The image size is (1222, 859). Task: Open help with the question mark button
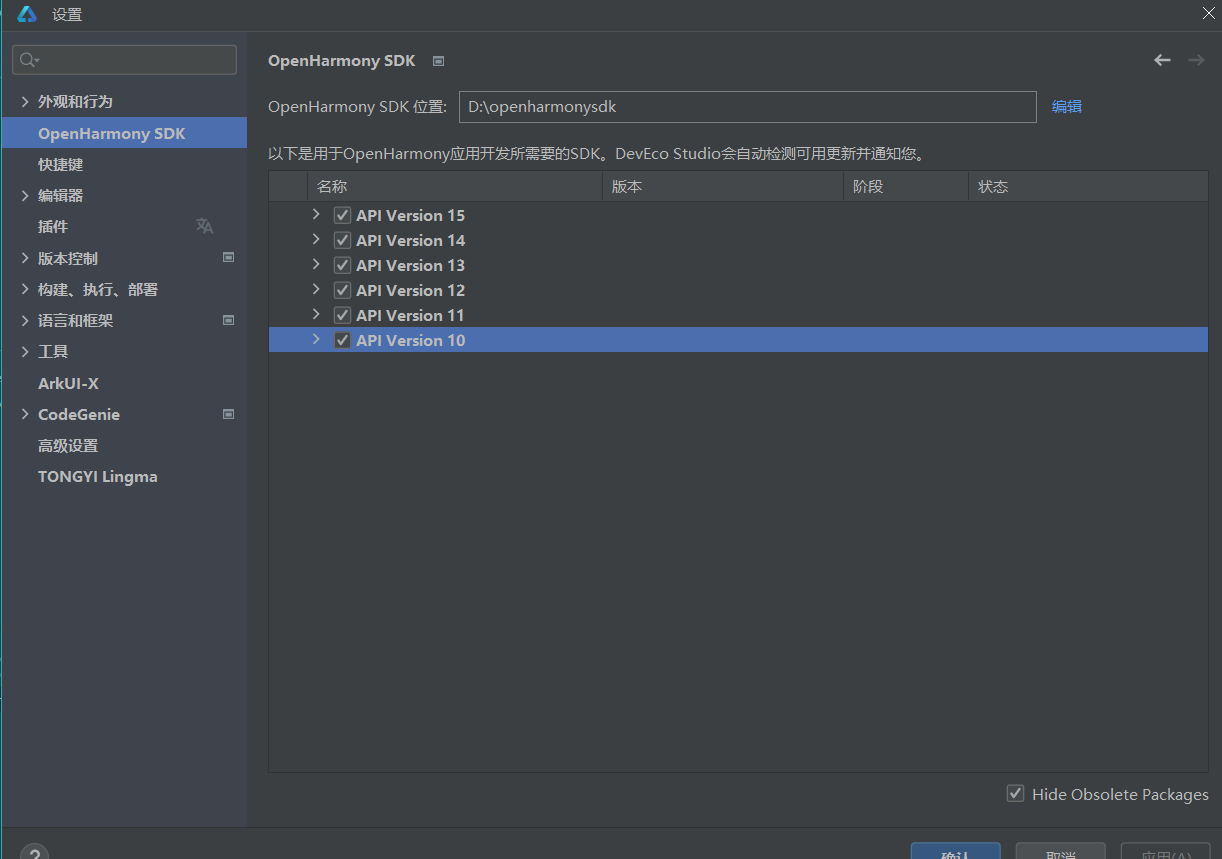click(x=34, y=853)
